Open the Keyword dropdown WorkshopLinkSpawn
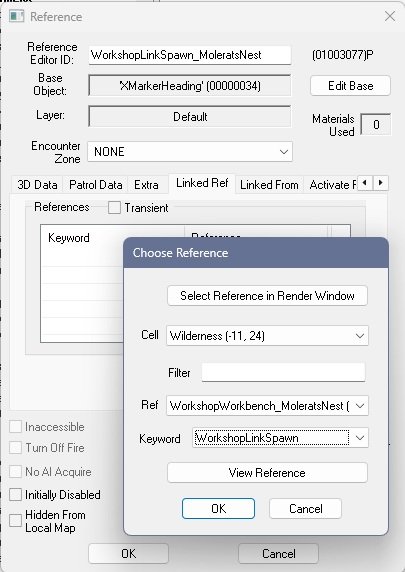Image resolution: width=405 pixels, height=572 pixels. click(x=280, y=438)
